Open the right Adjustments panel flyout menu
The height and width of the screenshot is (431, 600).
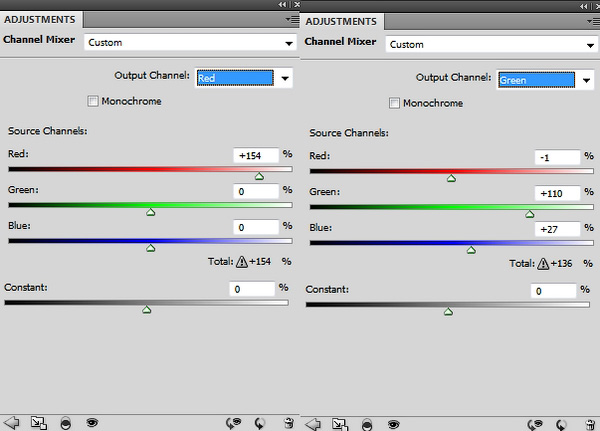593,21
